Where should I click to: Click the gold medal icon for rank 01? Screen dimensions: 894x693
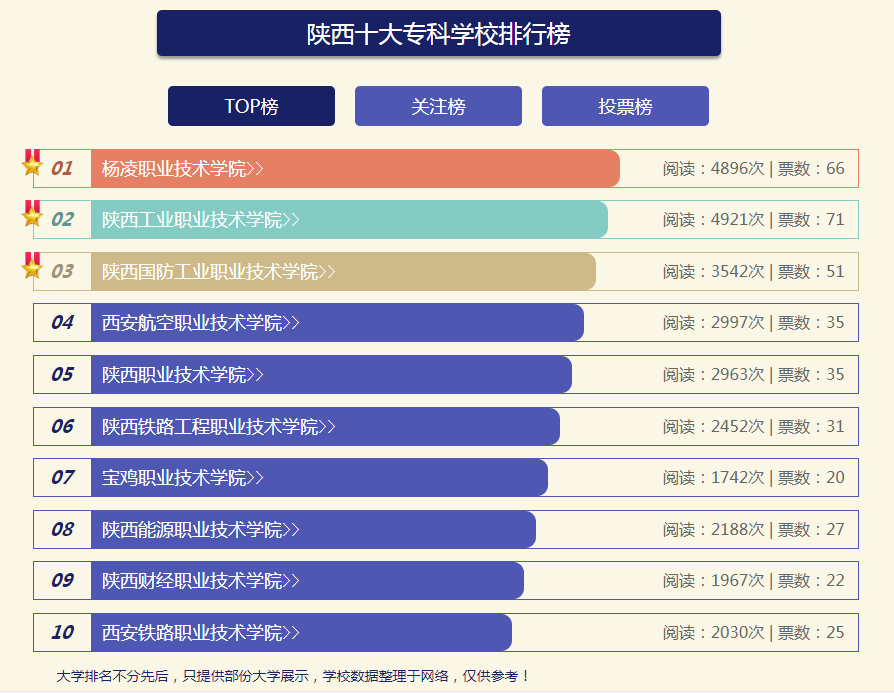click(32, 164)
